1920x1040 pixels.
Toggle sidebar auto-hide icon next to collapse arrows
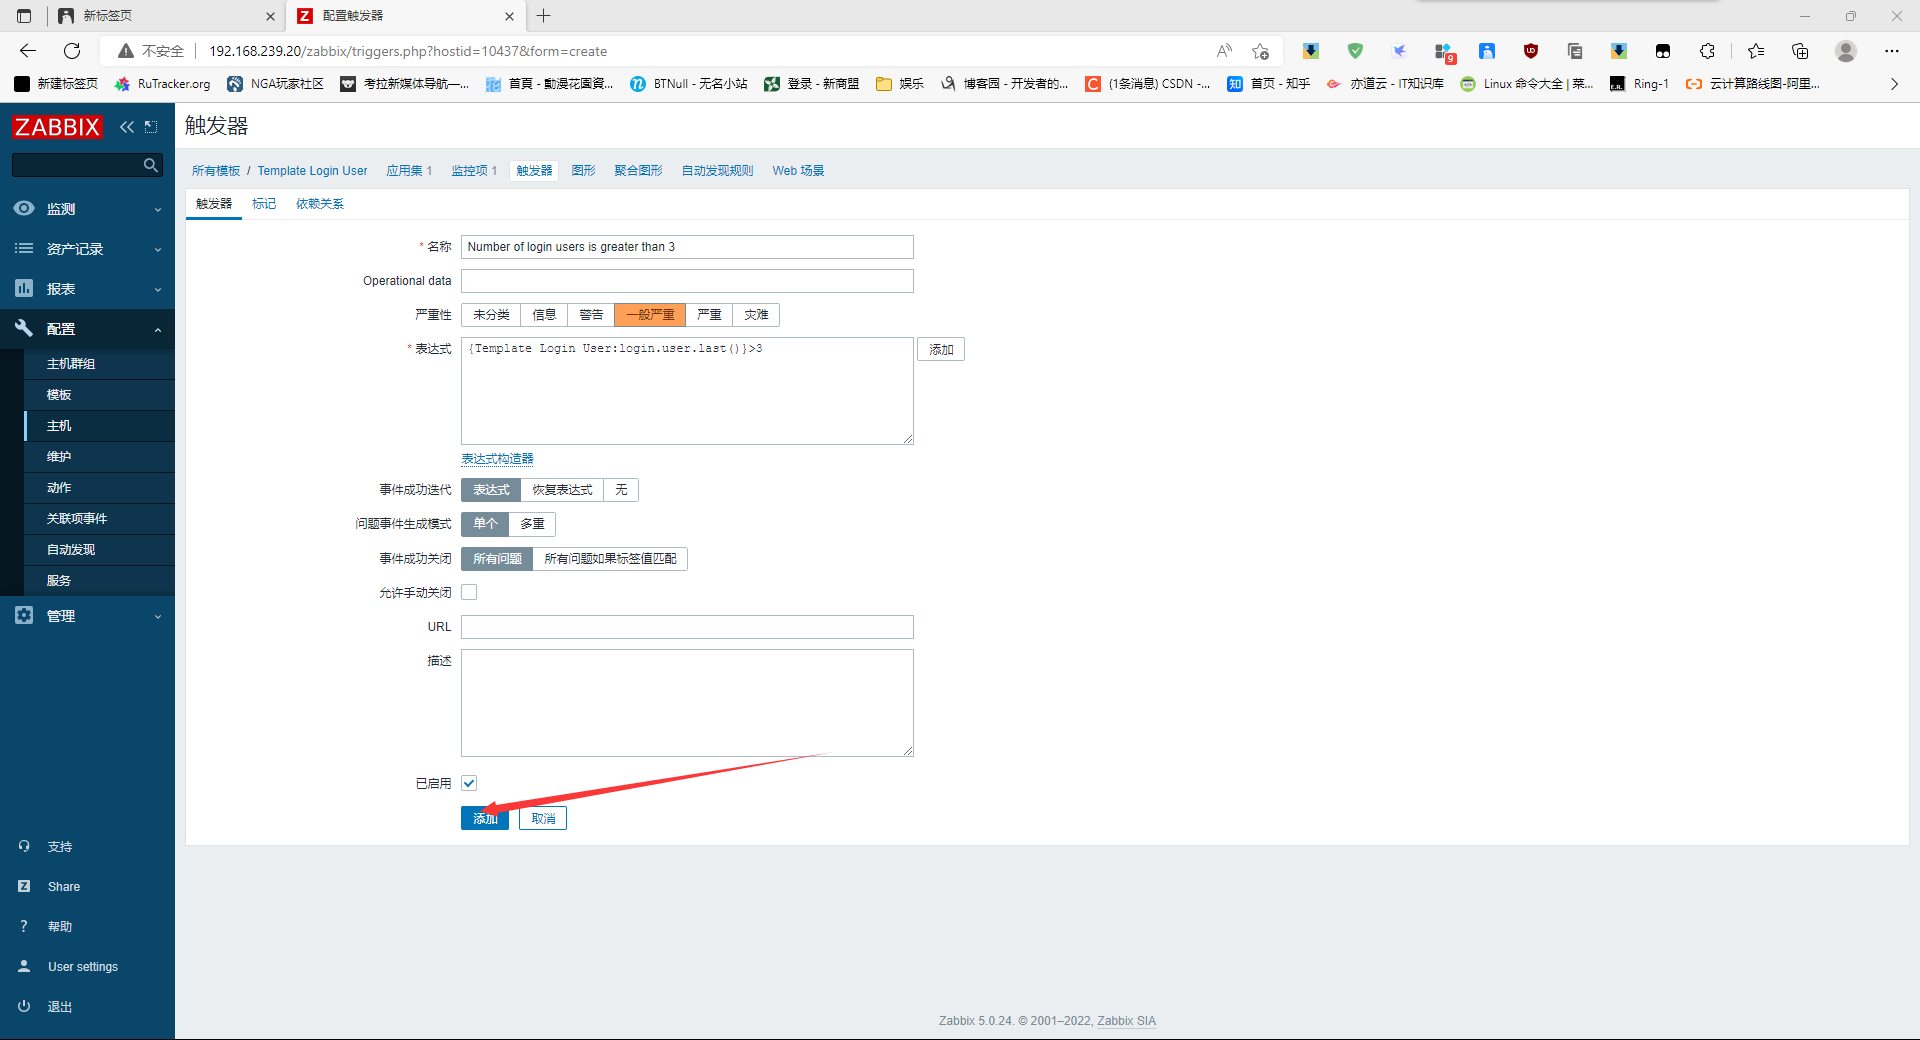[x=151, y=127]
